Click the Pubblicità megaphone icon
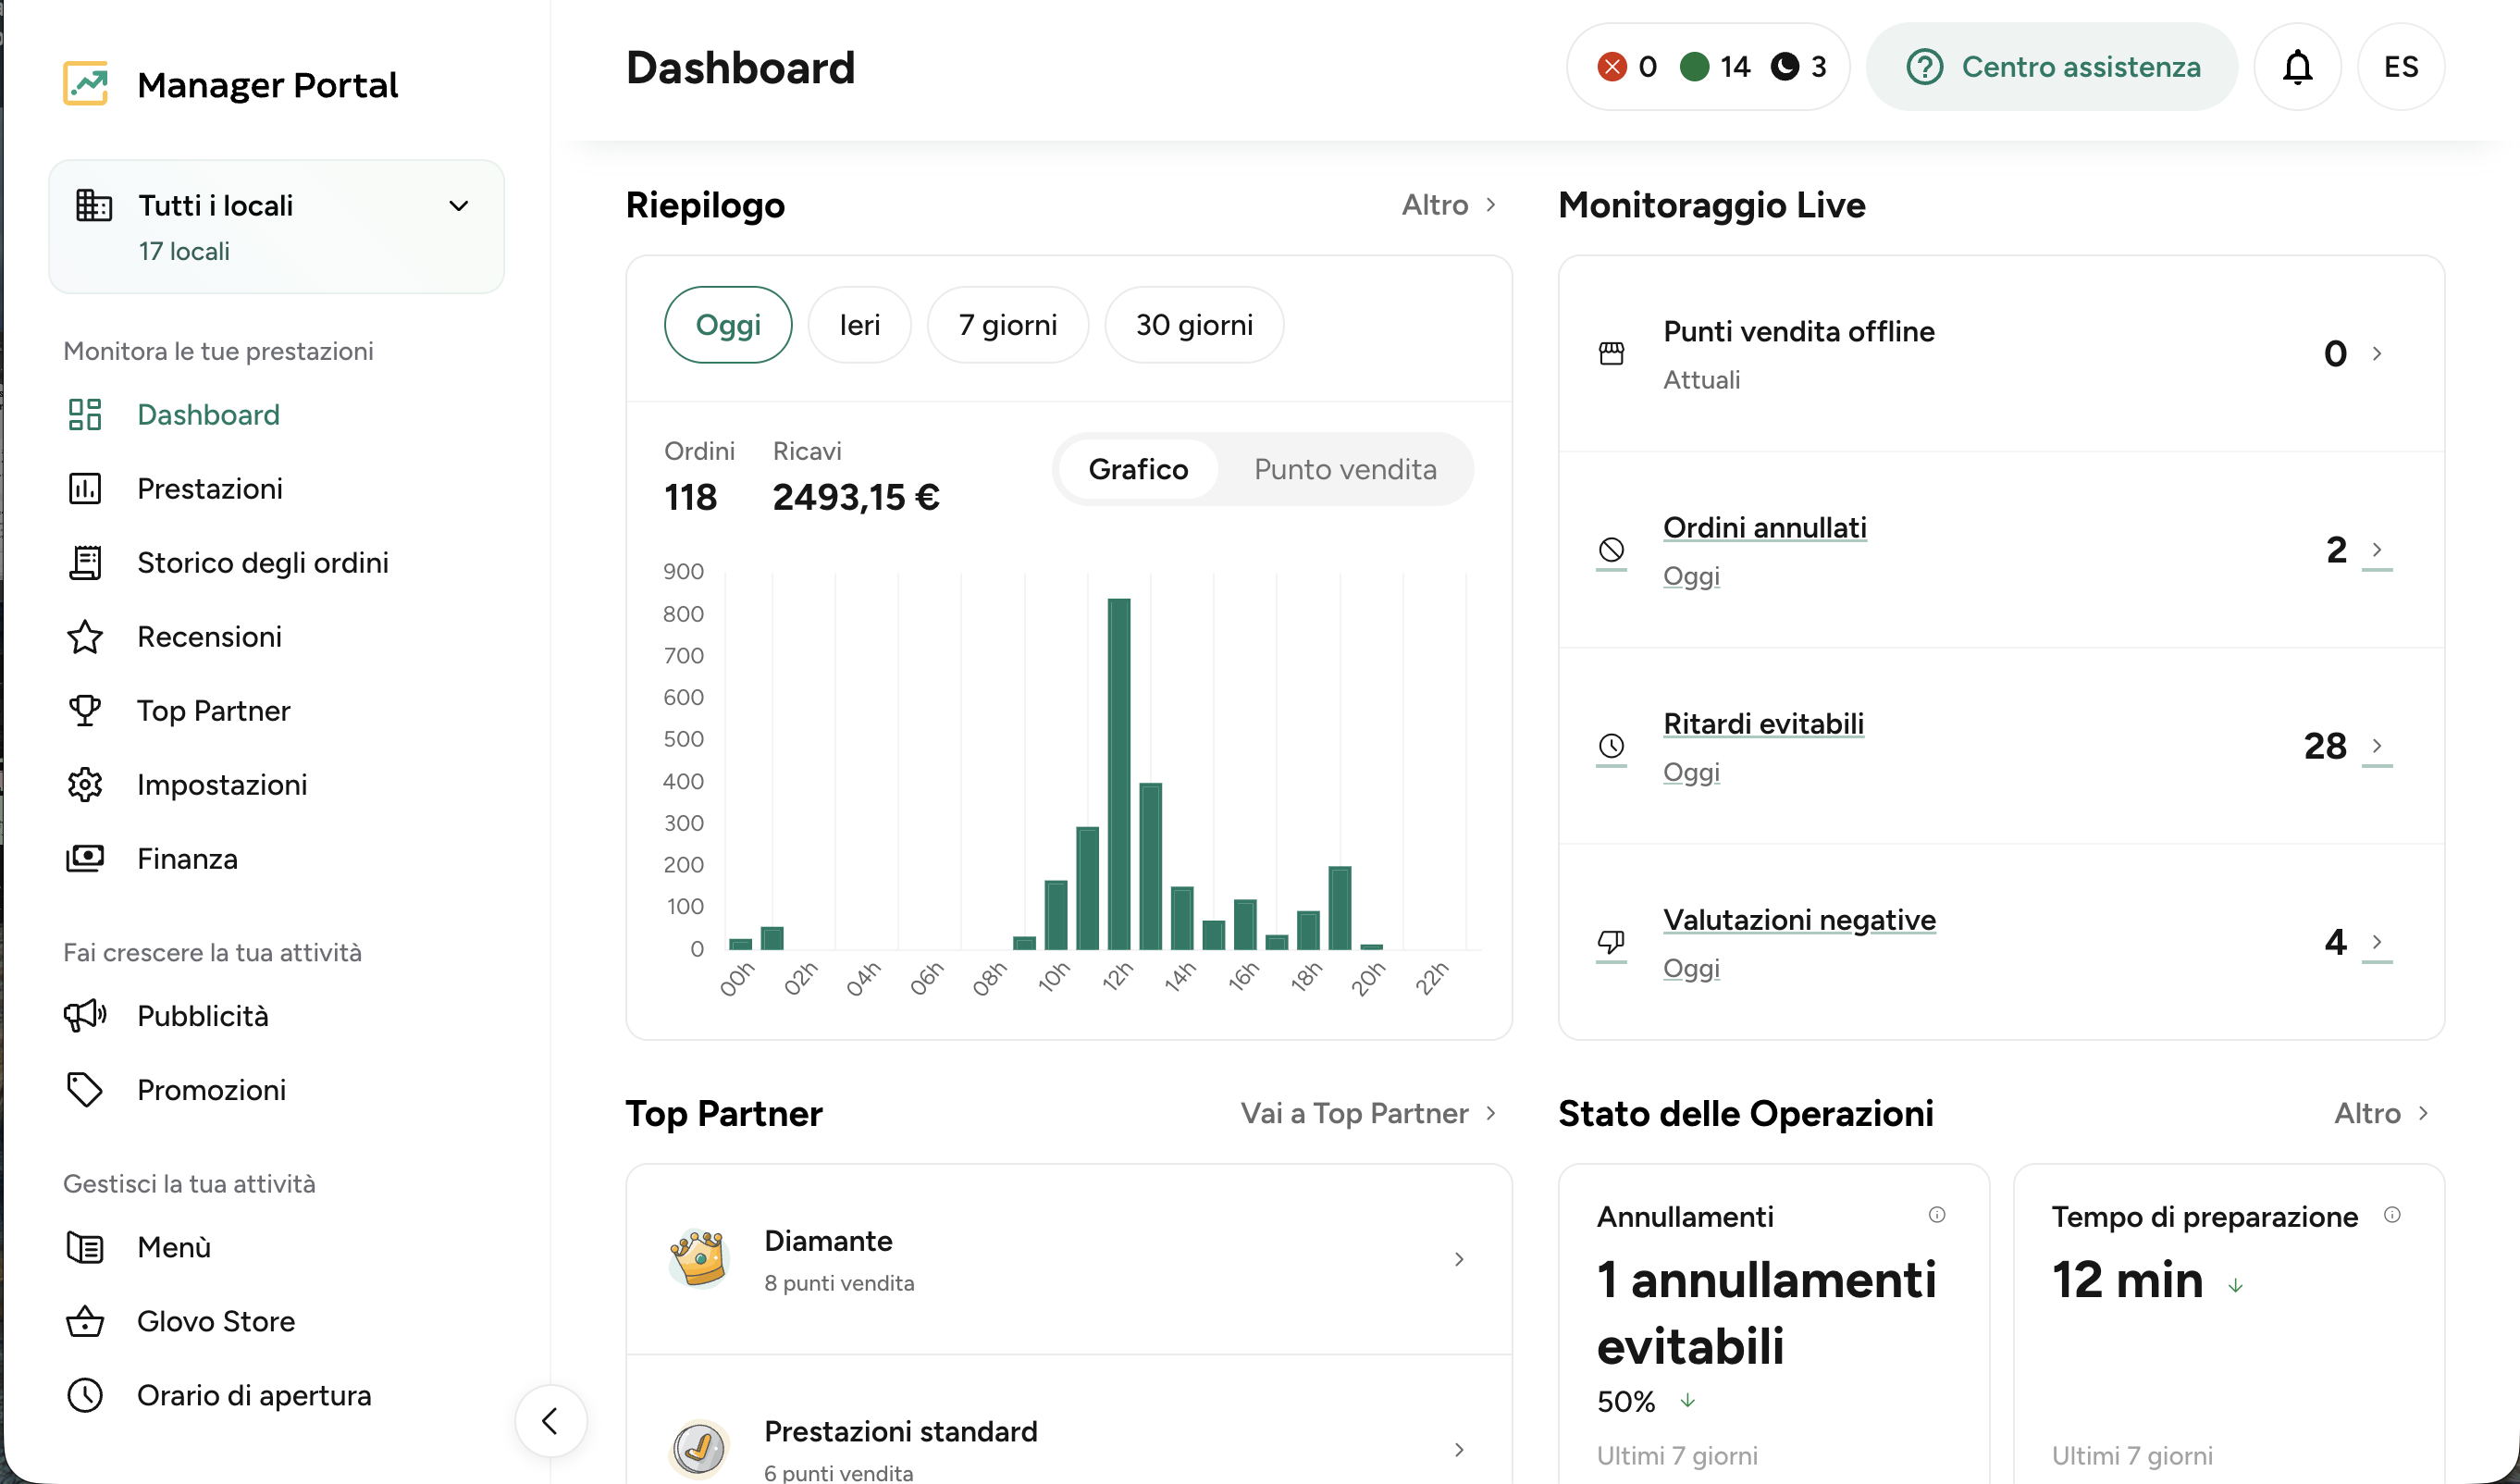The width and height of the screenshot is (2520, 1484). click(85, 1015)
